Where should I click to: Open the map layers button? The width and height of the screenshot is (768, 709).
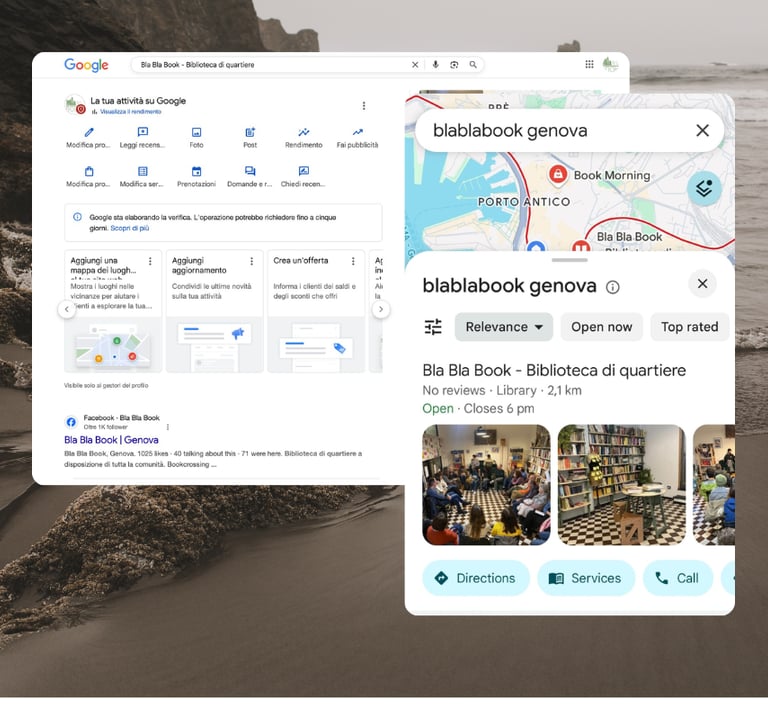(x=704, y=189)
